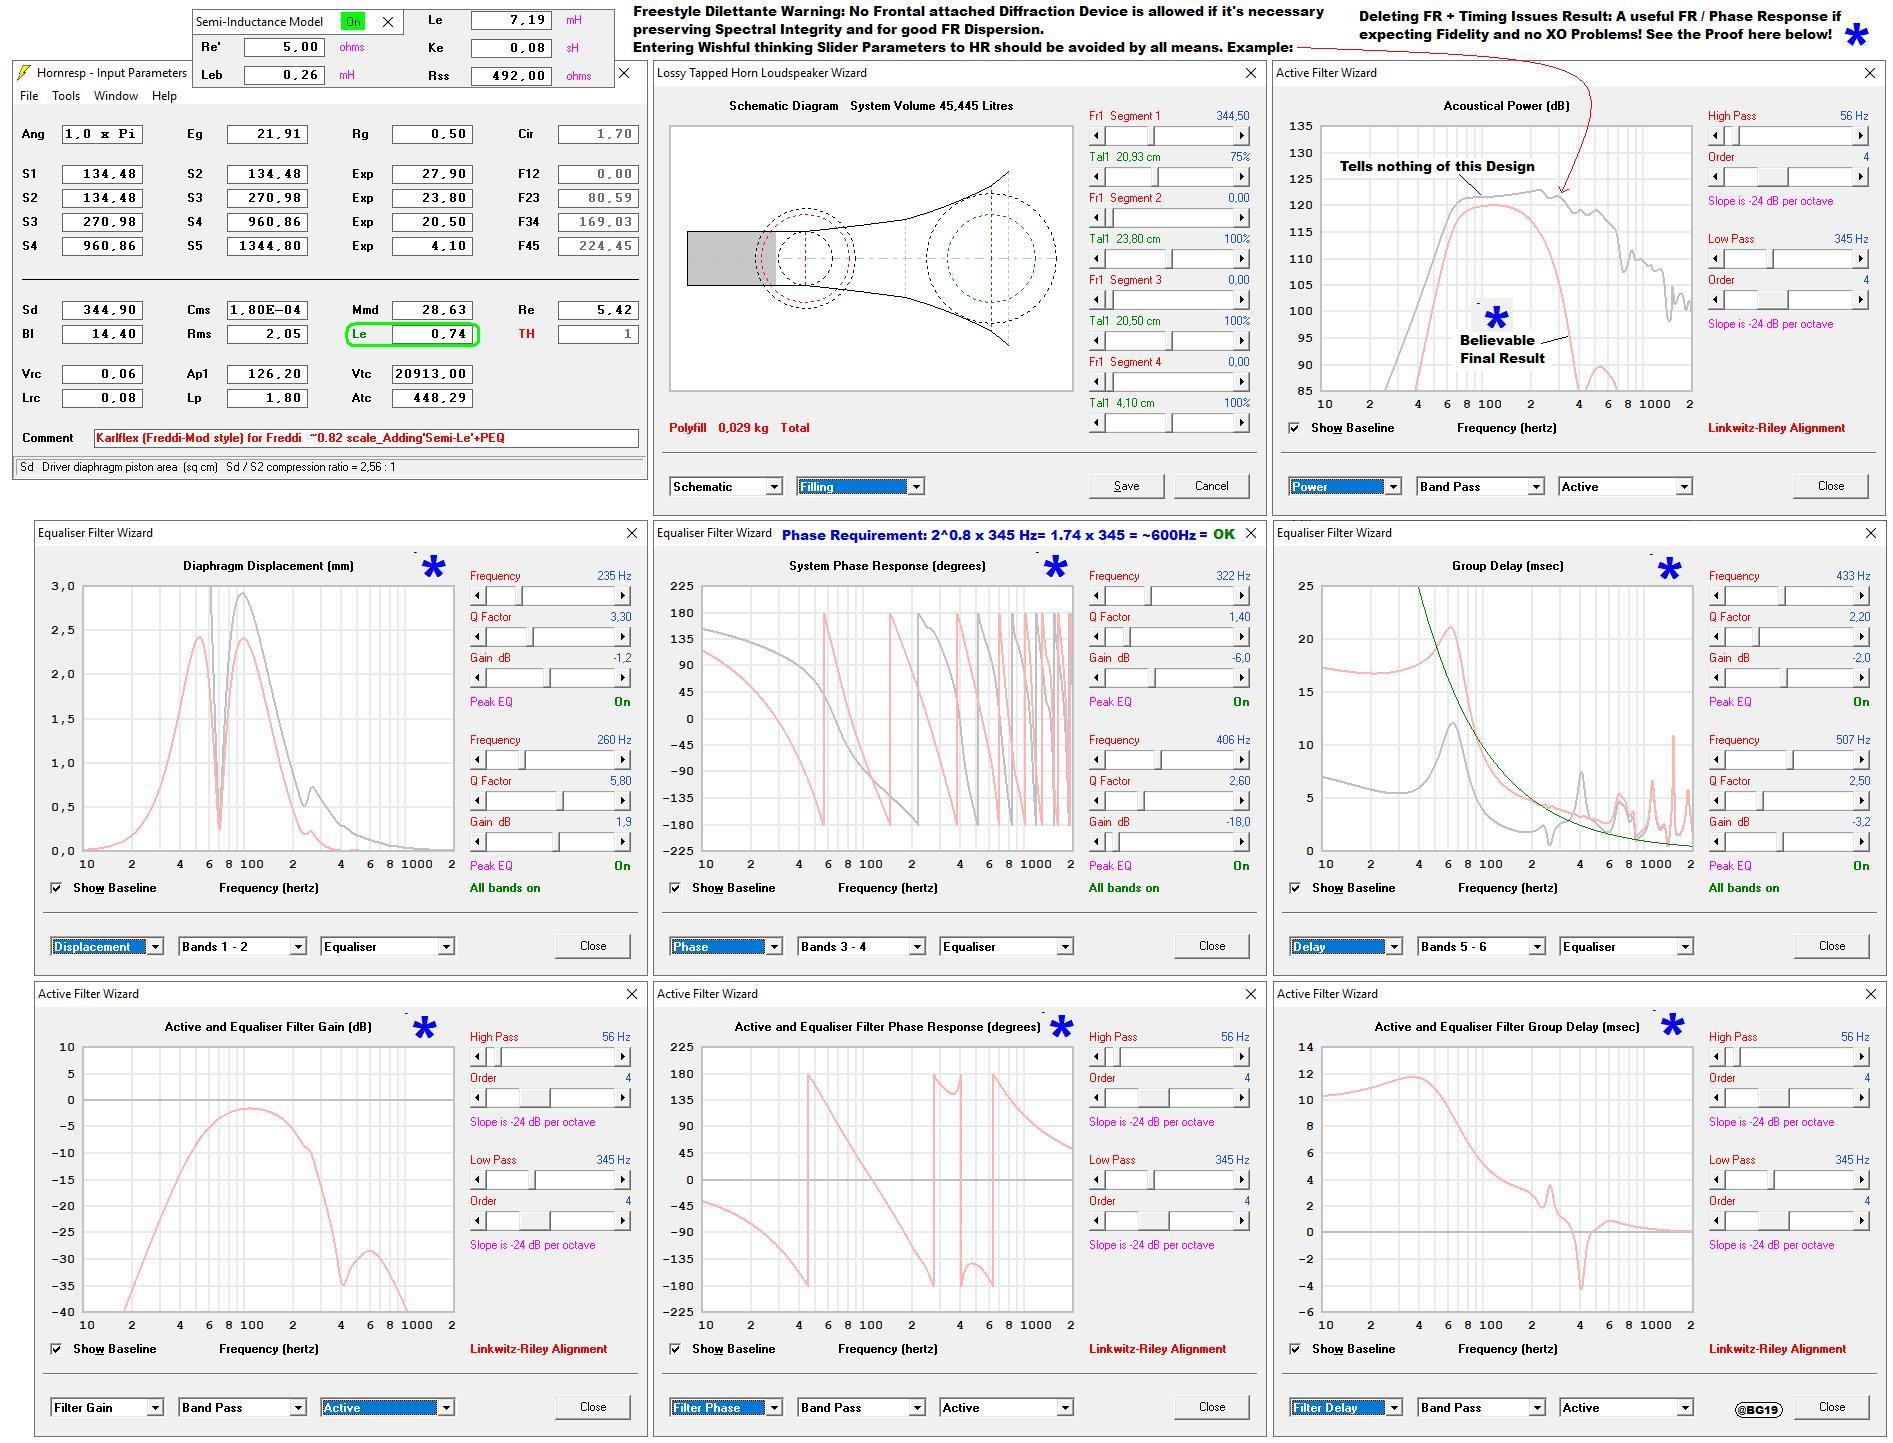
Task: Open the File menu in Hornresp
Action: (x=29, y=96)
